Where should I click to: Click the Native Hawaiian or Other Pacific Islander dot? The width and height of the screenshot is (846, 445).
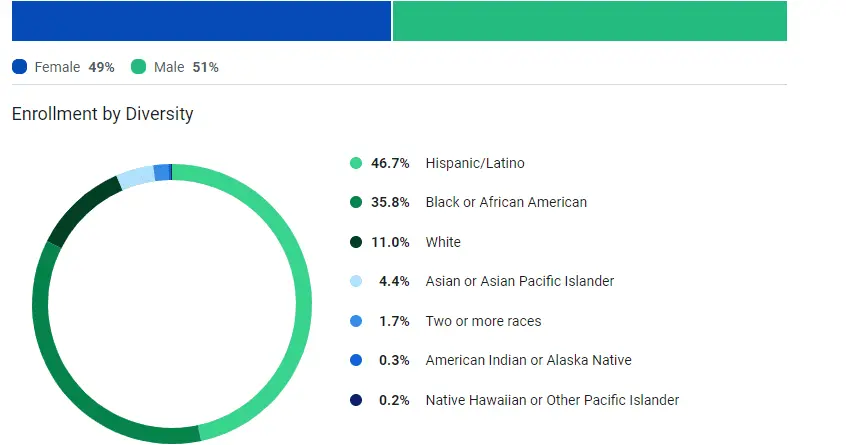[356, 400]
